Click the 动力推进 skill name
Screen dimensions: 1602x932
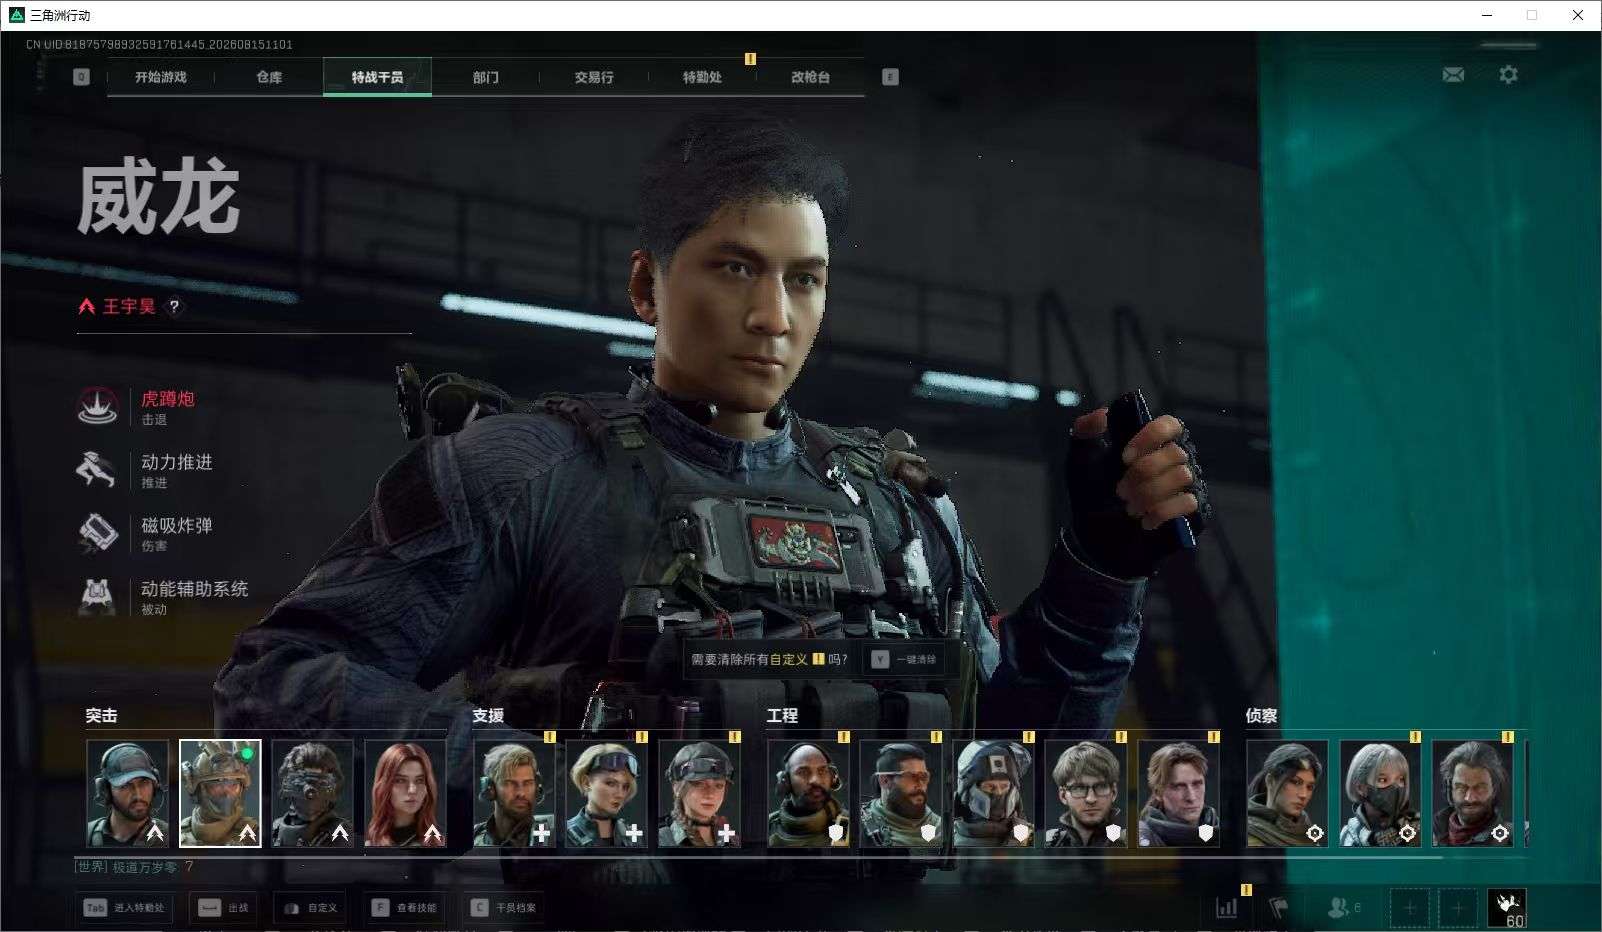pyautogui.click(x=177, y=462)
